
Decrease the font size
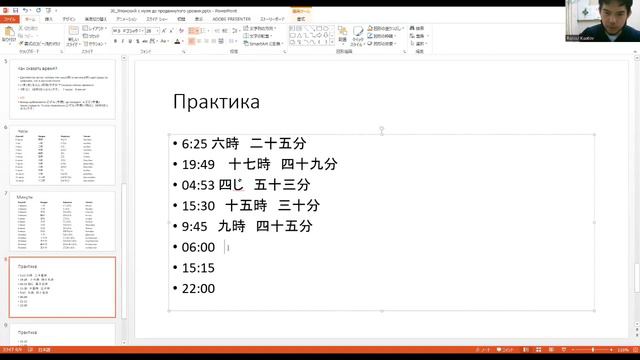(171, 31)
